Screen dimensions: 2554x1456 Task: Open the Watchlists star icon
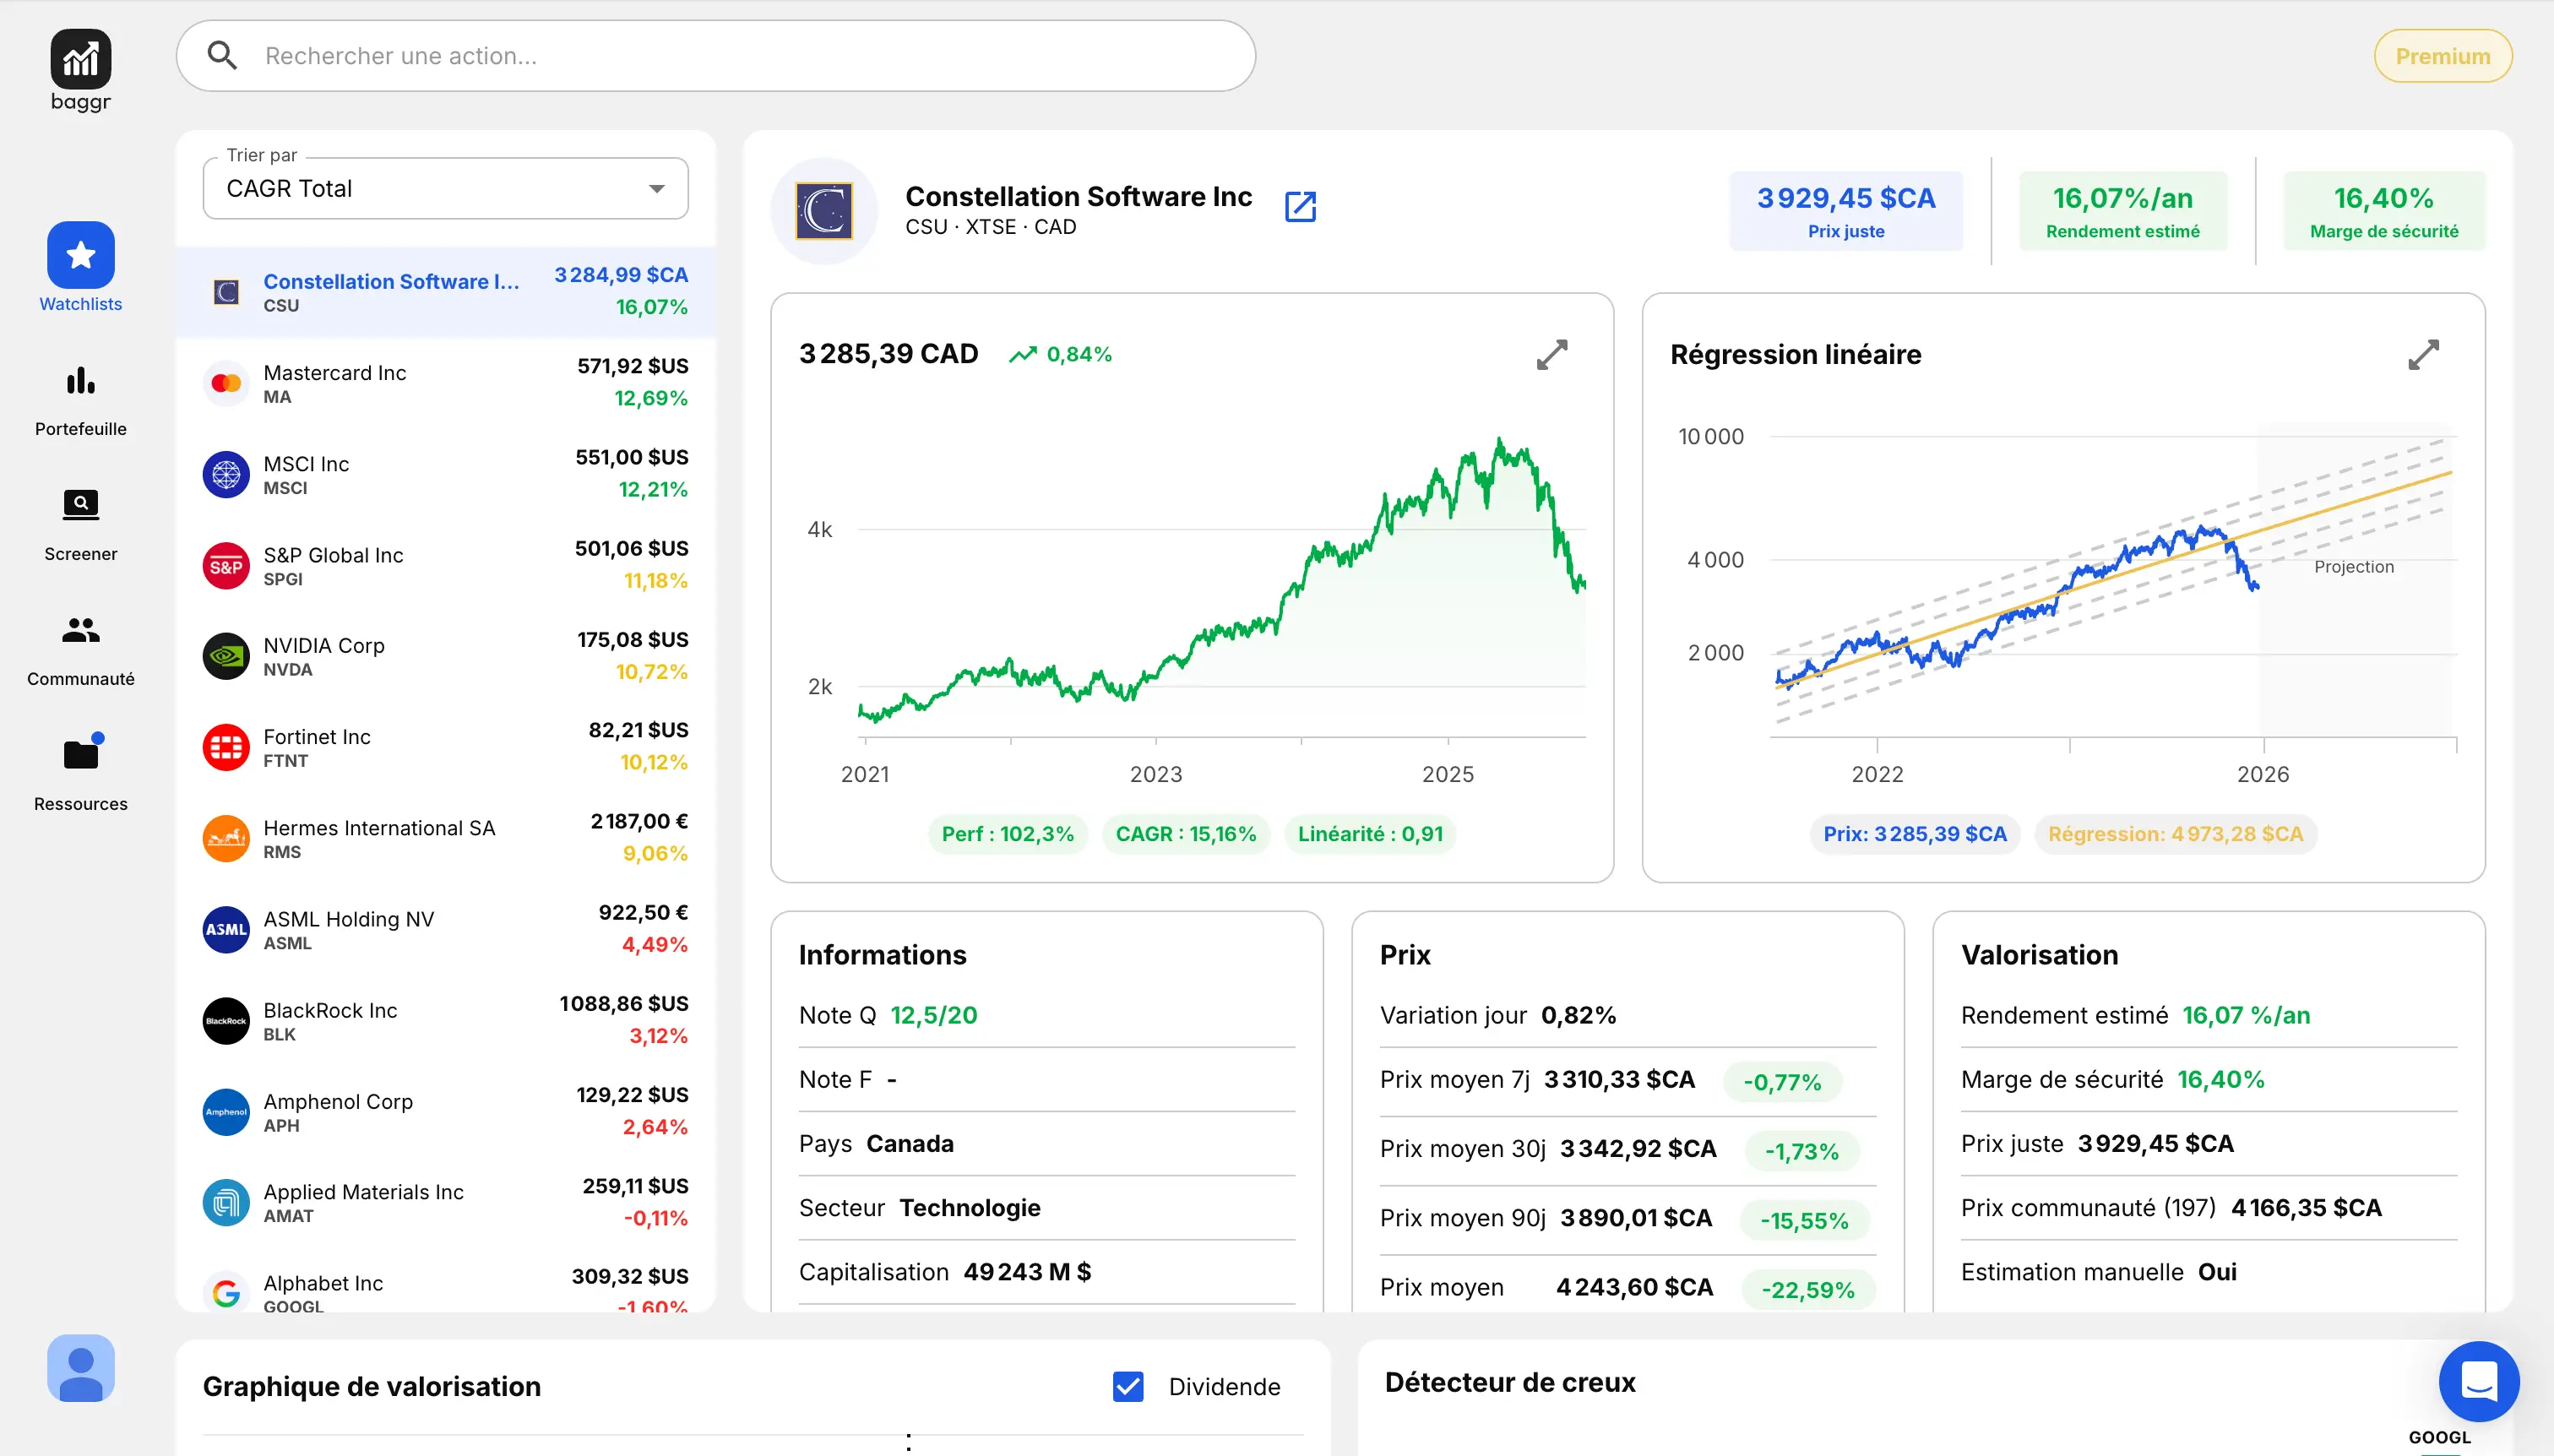tap(80, 256)
